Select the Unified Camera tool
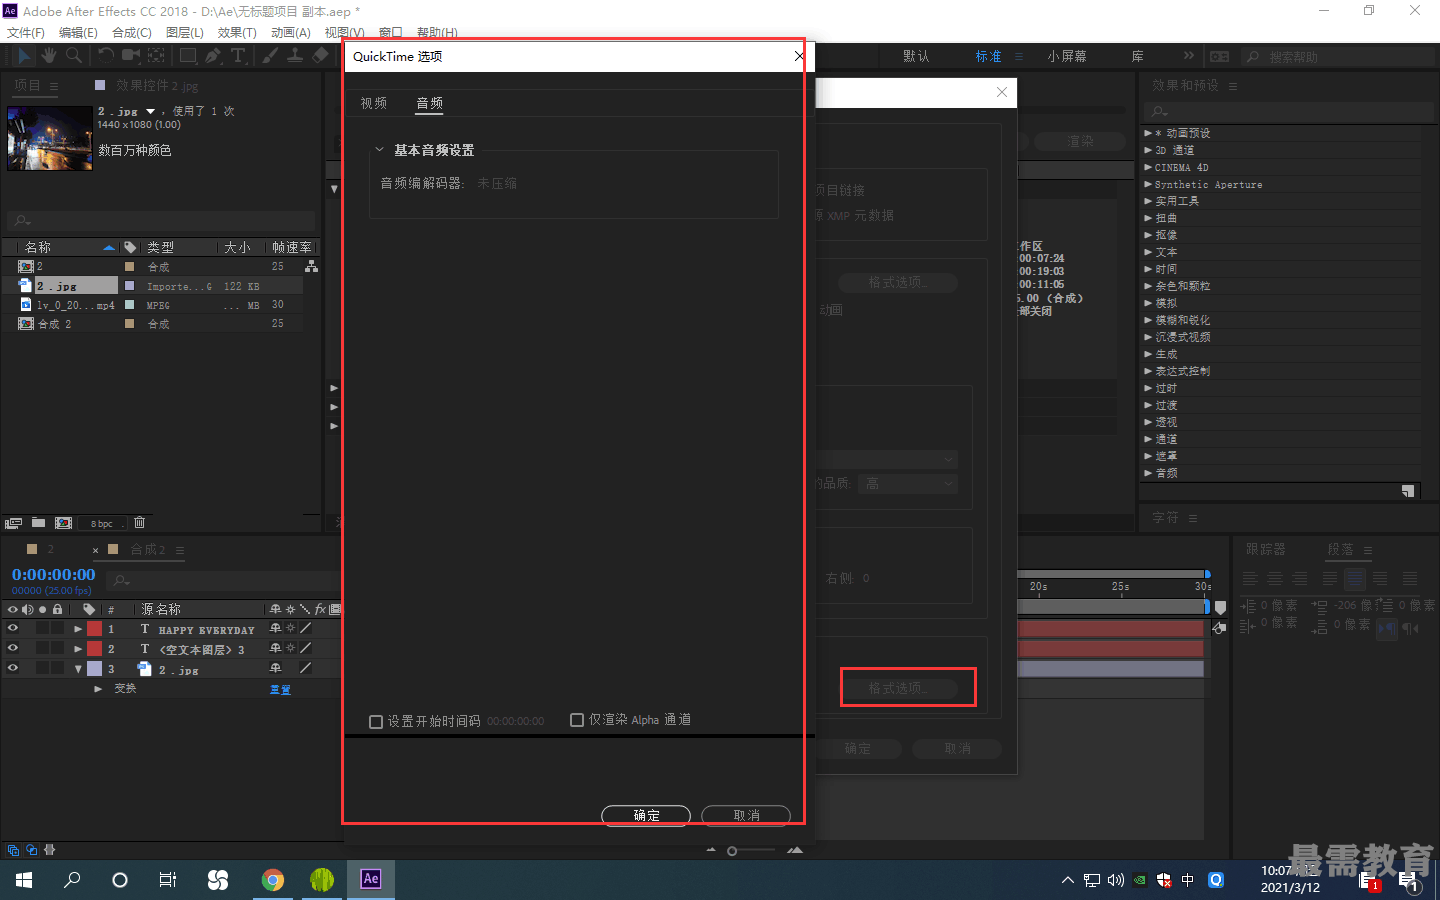 [131, 56]
